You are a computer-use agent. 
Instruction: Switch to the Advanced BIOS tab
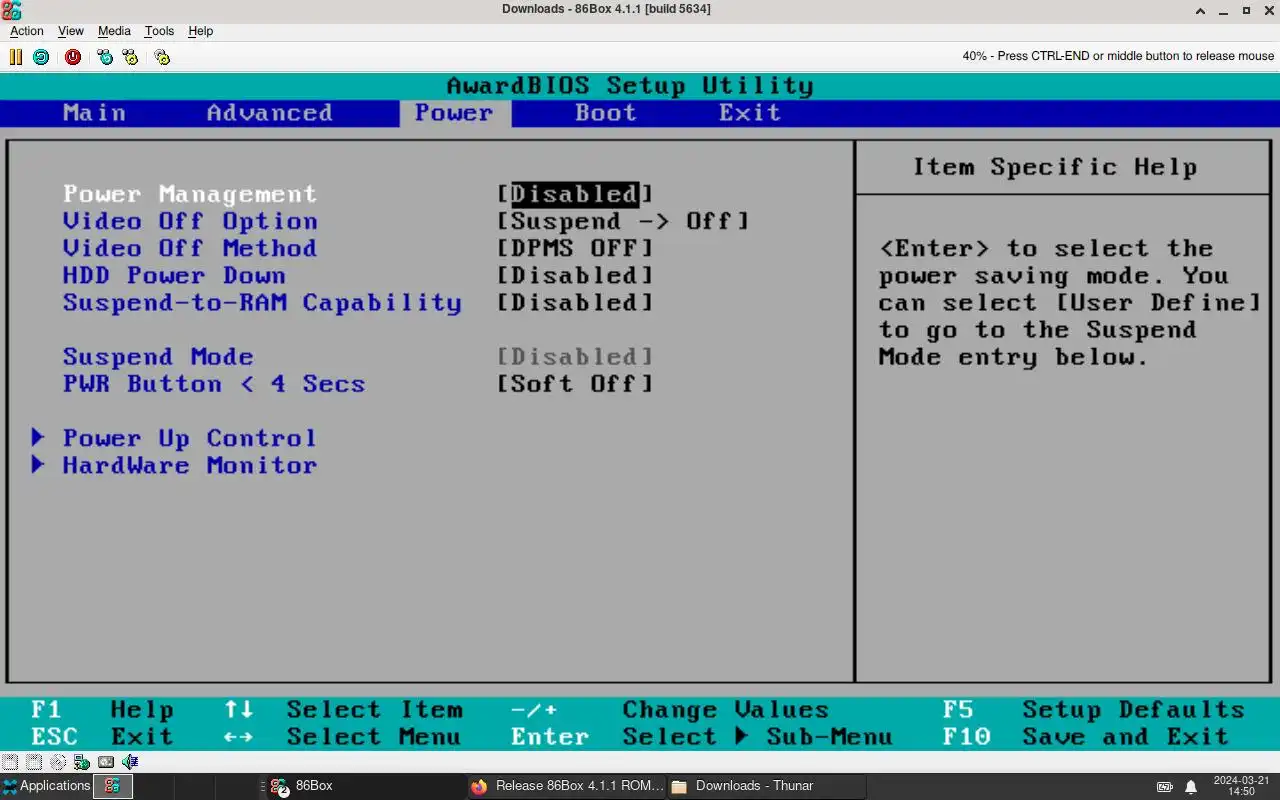[x=270, y=113]
